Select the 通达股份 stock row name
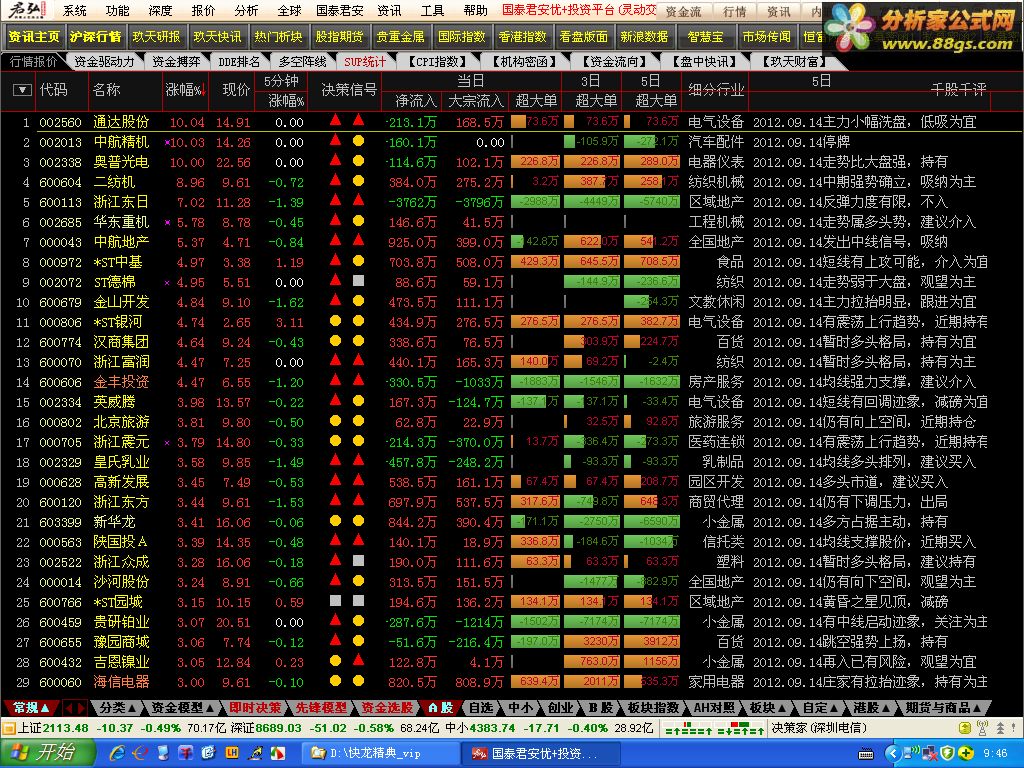The width and height of the screenshot is (1024, 768). pyautogui.click(x=121, y=121)
